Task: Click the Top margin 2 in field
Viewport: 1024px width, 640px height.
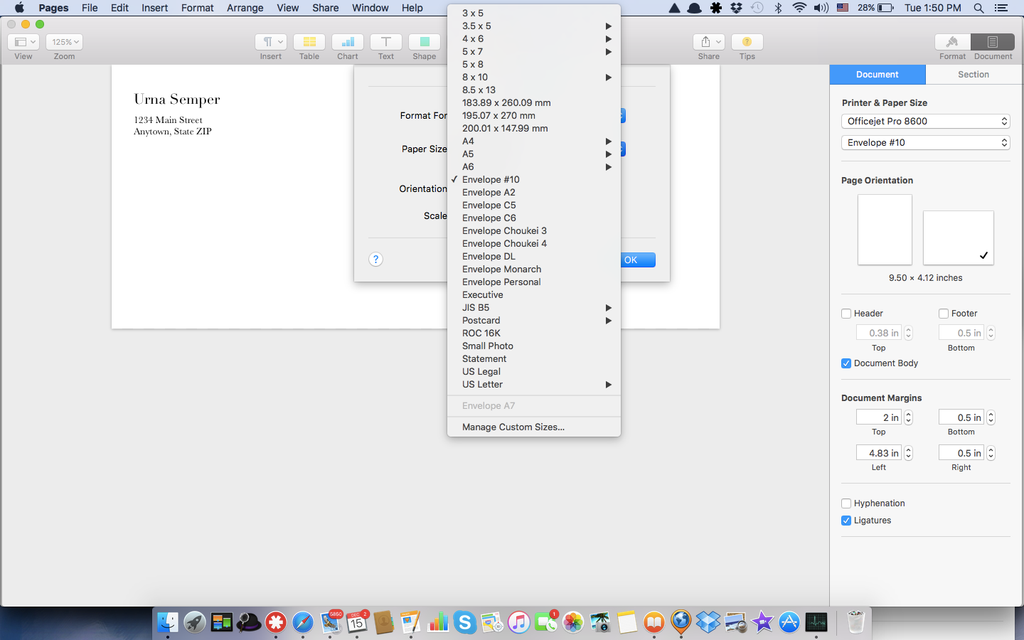Action: pyautogui.click(x=879, y=417)
